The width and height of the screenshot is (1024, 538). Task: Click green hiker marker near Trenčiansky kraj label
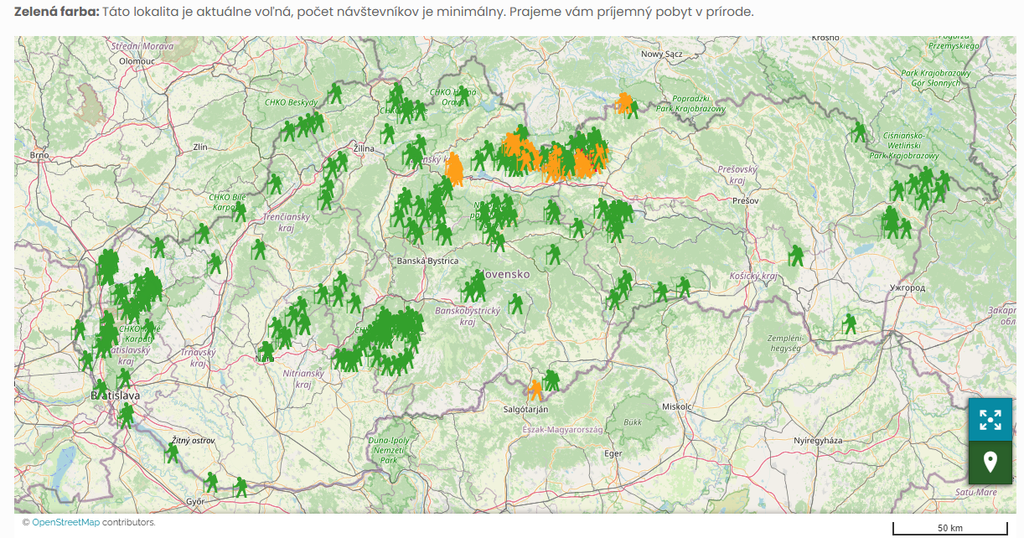click(x=276, y=184)
